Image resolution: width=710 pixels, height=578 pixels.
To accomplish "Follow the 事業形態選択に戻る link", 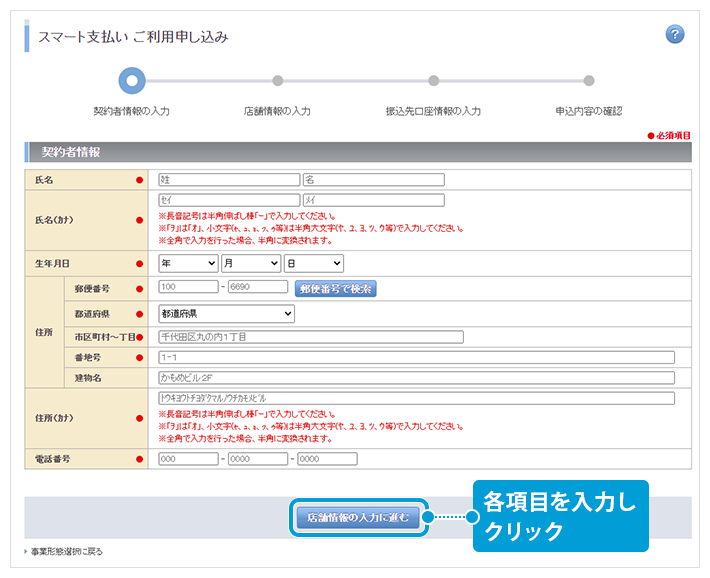I will click(66, 551).
